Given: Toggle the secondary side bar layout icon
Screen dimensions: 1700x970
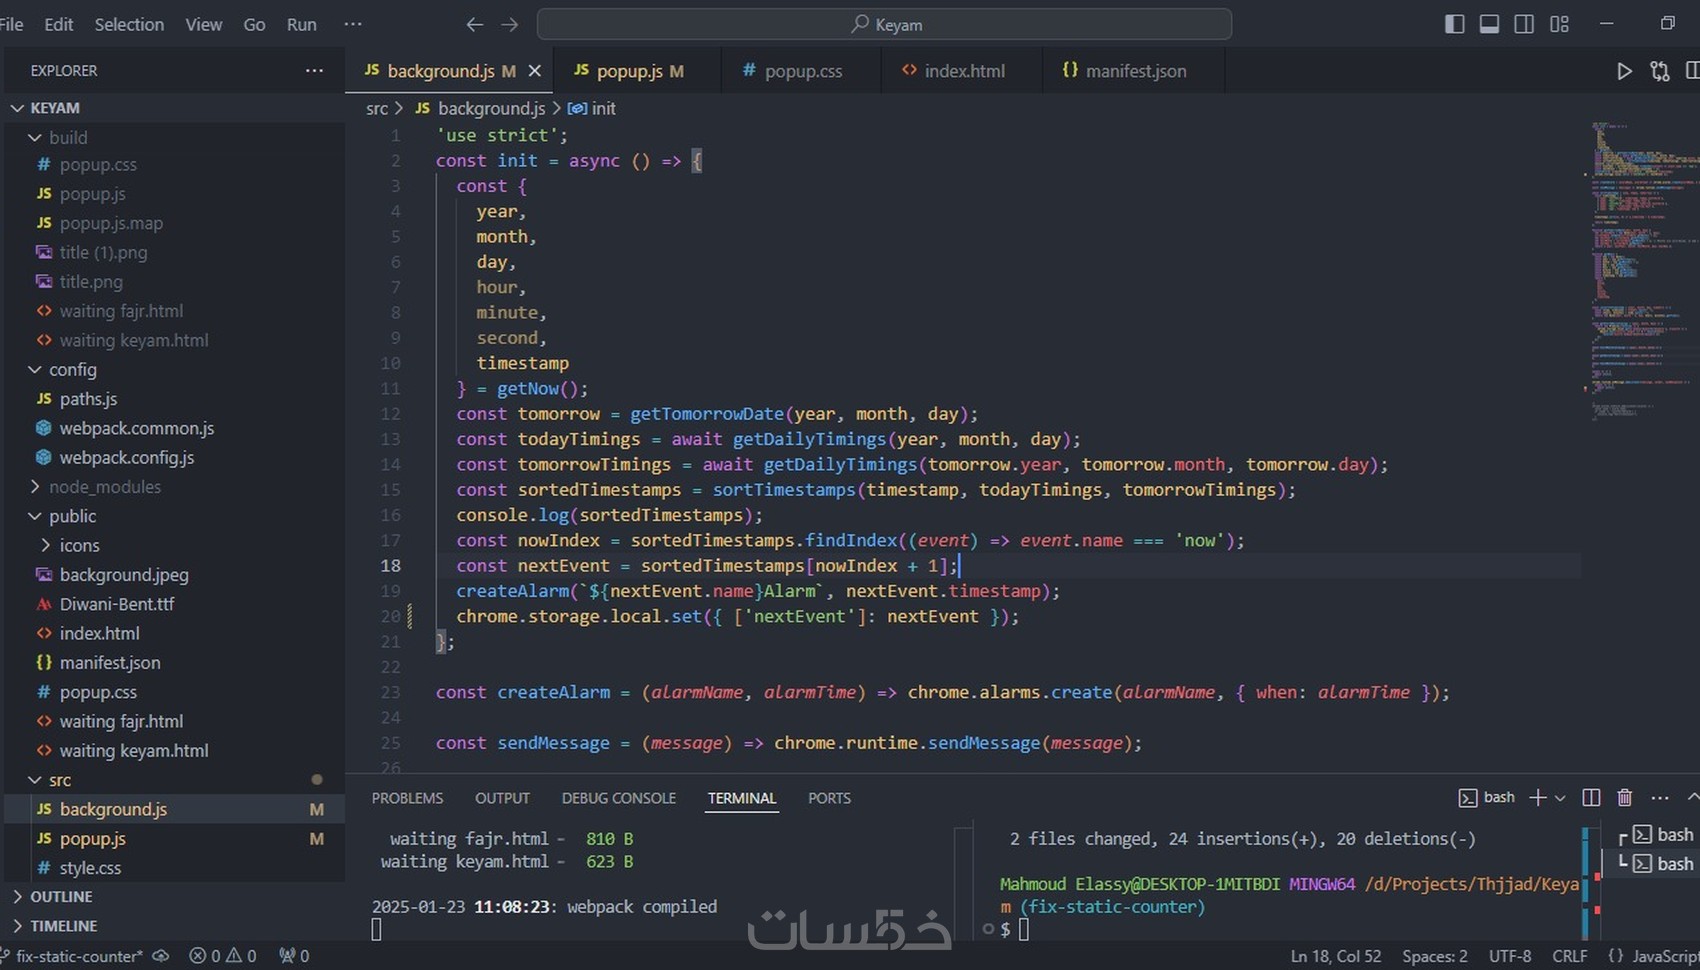Looking at the screenshot, I should coord(1524,24).
